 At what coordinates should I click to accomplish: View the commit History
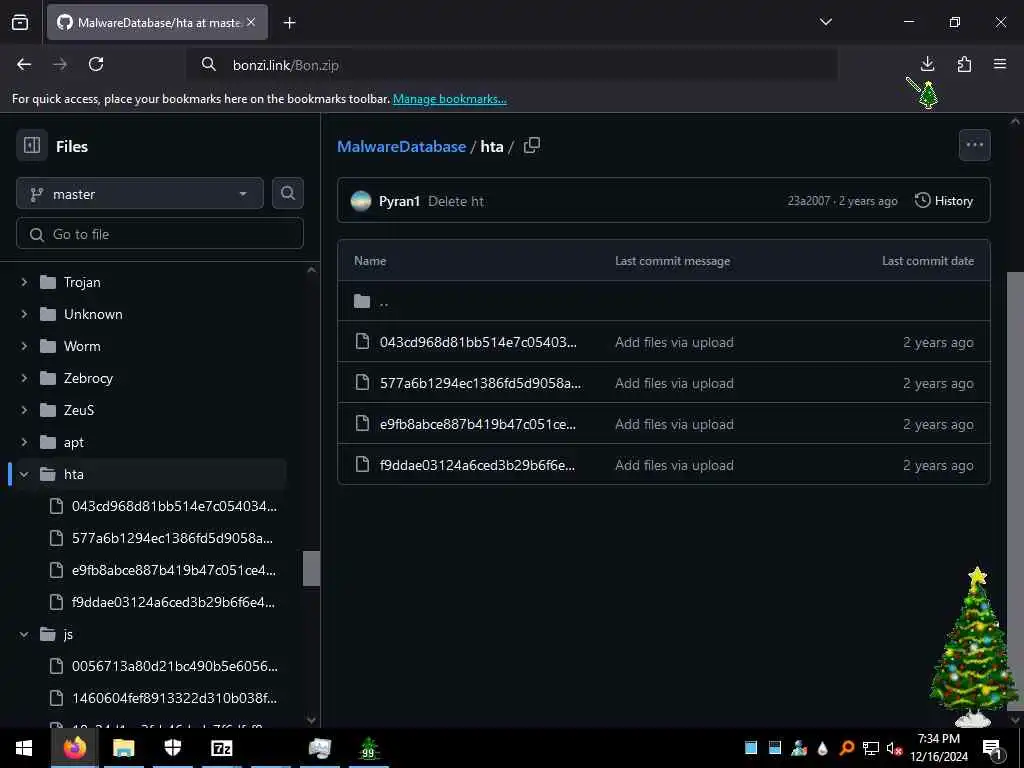click(944, 200)
